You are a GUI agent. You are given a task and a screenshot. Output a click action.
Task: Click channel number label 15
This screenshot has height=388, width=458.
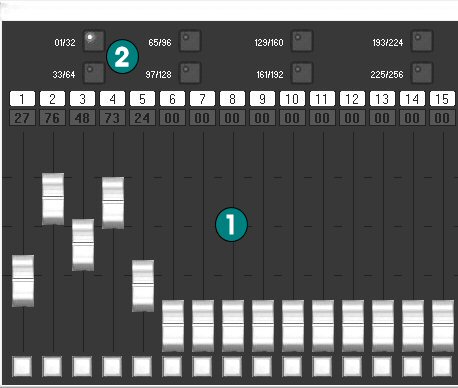click(442, 99)
